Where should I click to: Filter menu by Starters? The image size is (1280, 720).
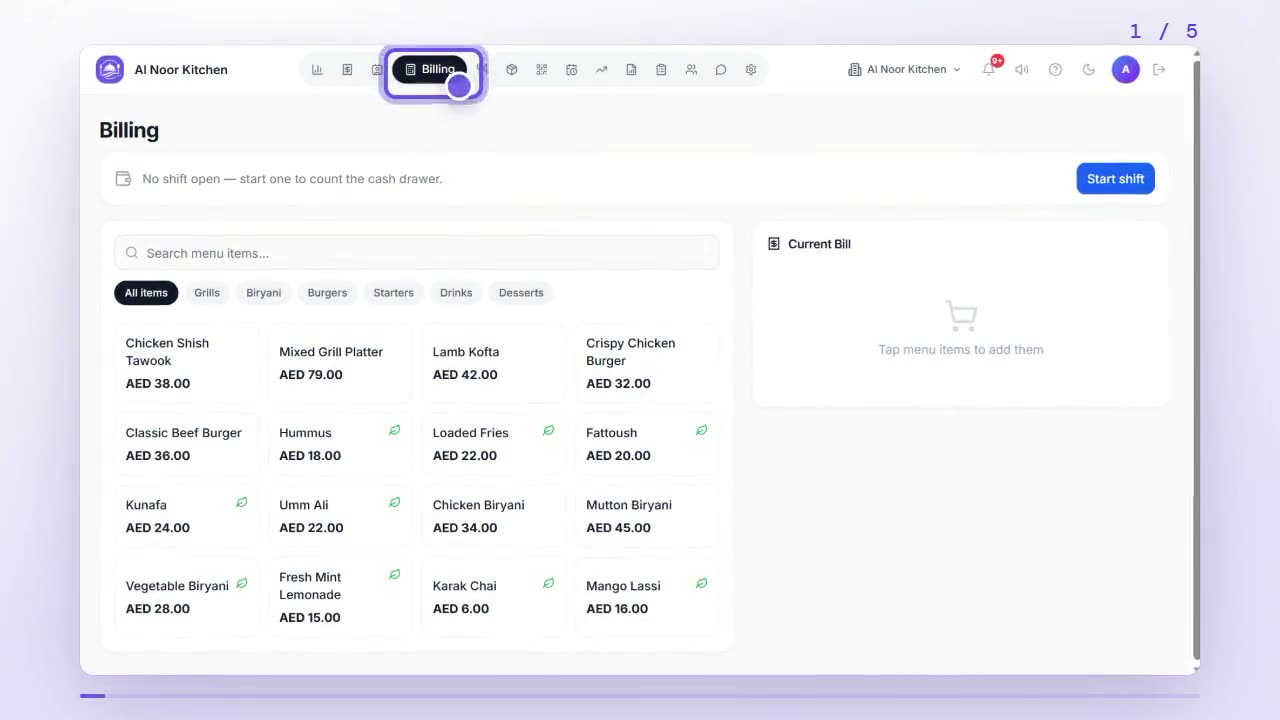393,293
